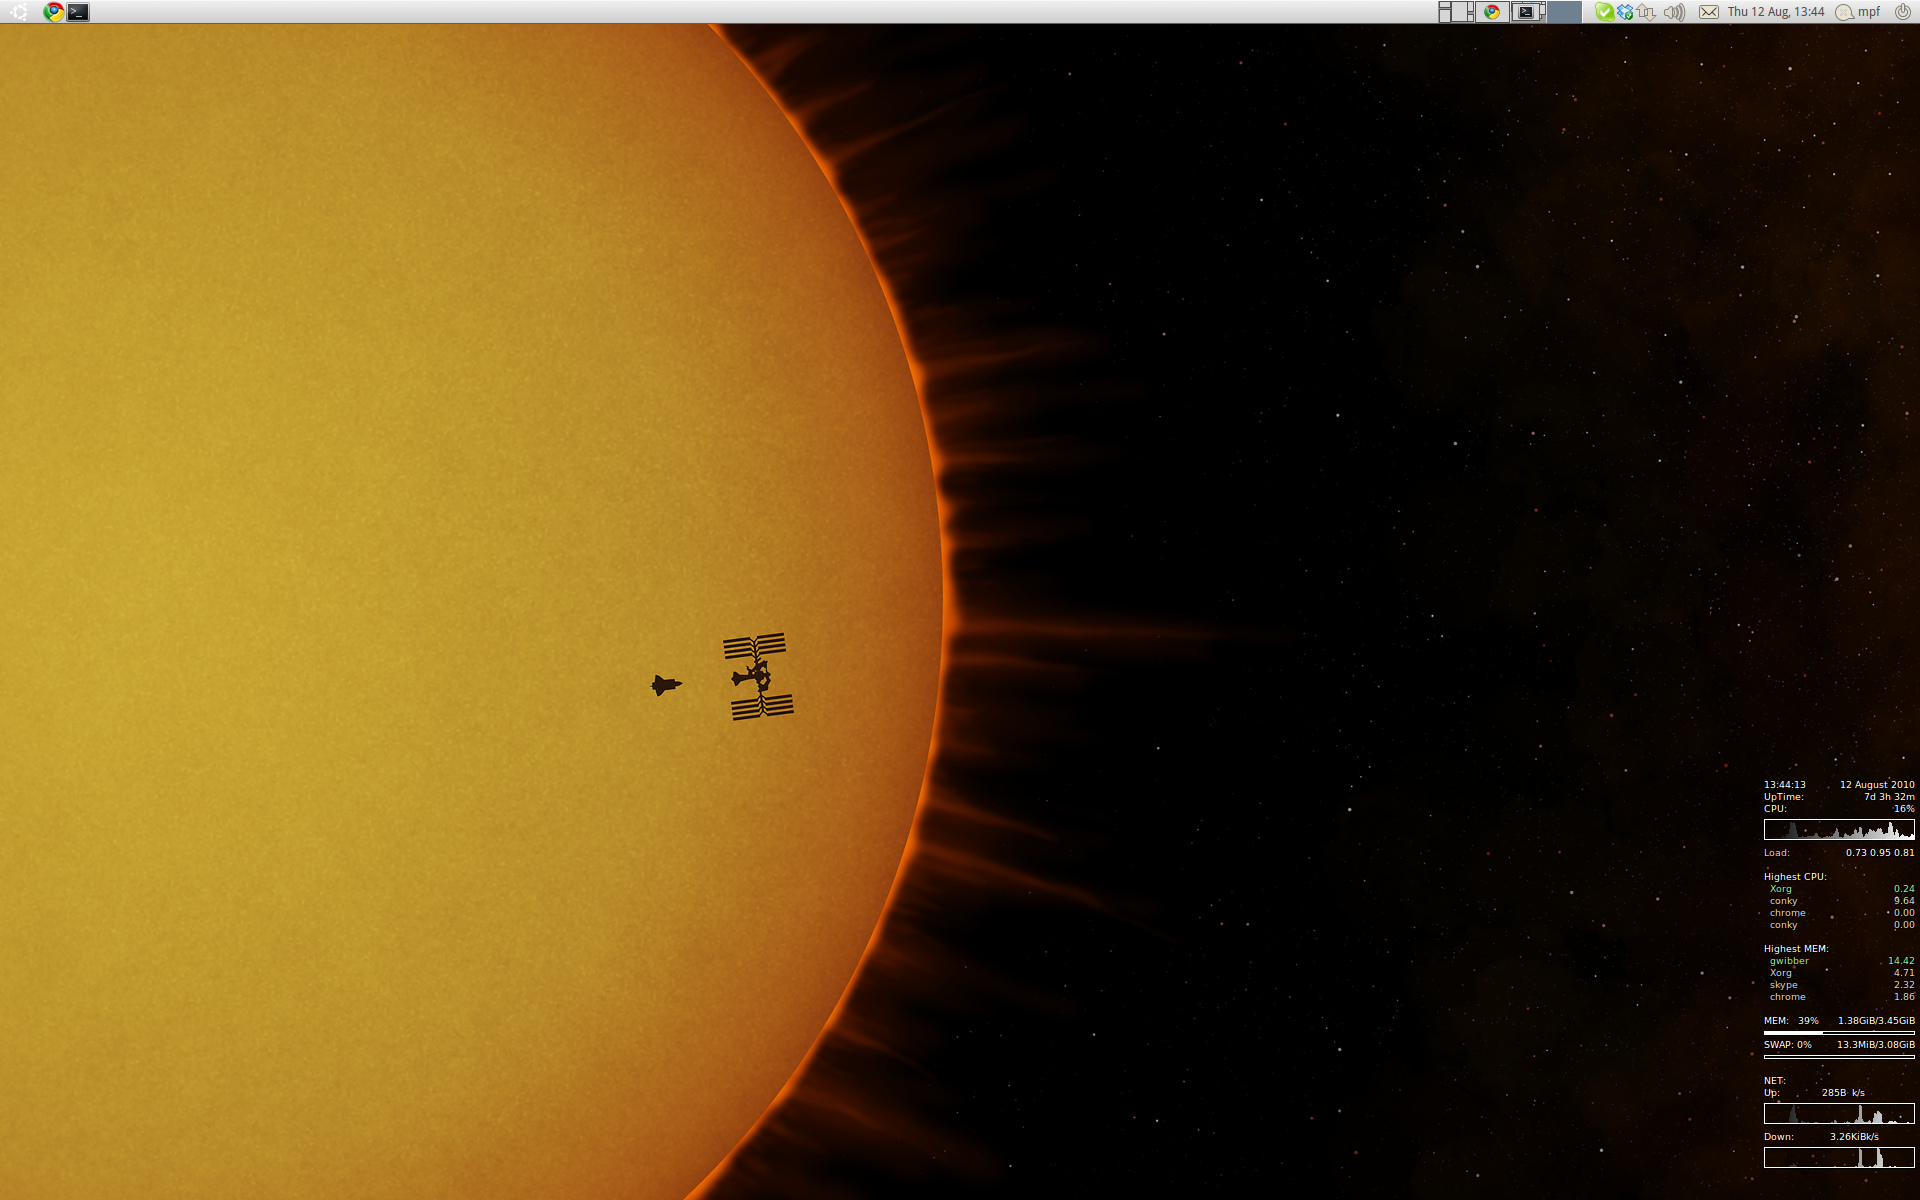1920x1200 pixels.
Task: Open the sound volume indicator
Action: coord(1675,12)
